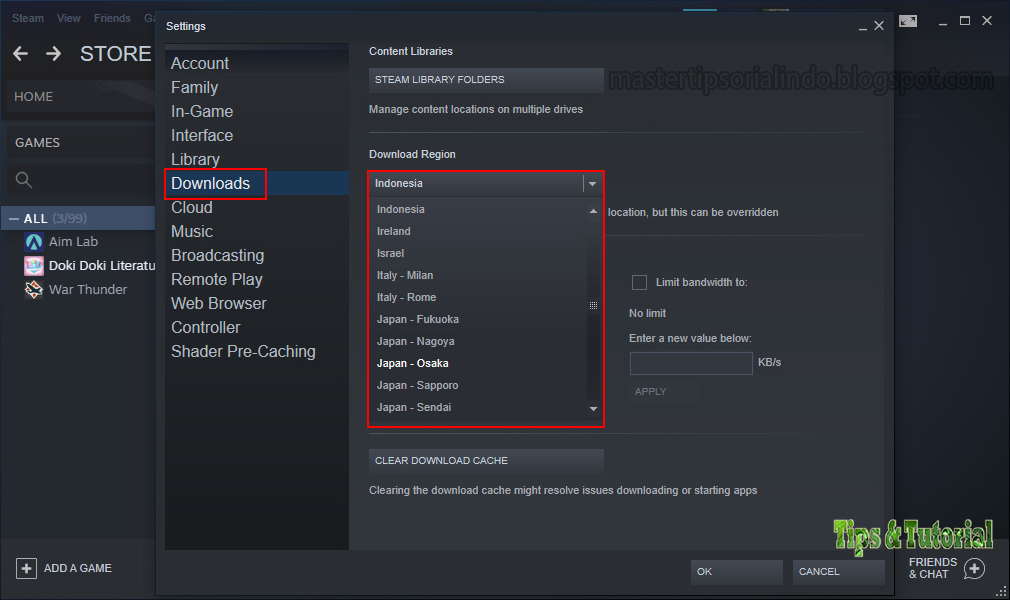Click the Add a Game plus icon
This screenshot has height=600, width=1010.
coord(26,568)
